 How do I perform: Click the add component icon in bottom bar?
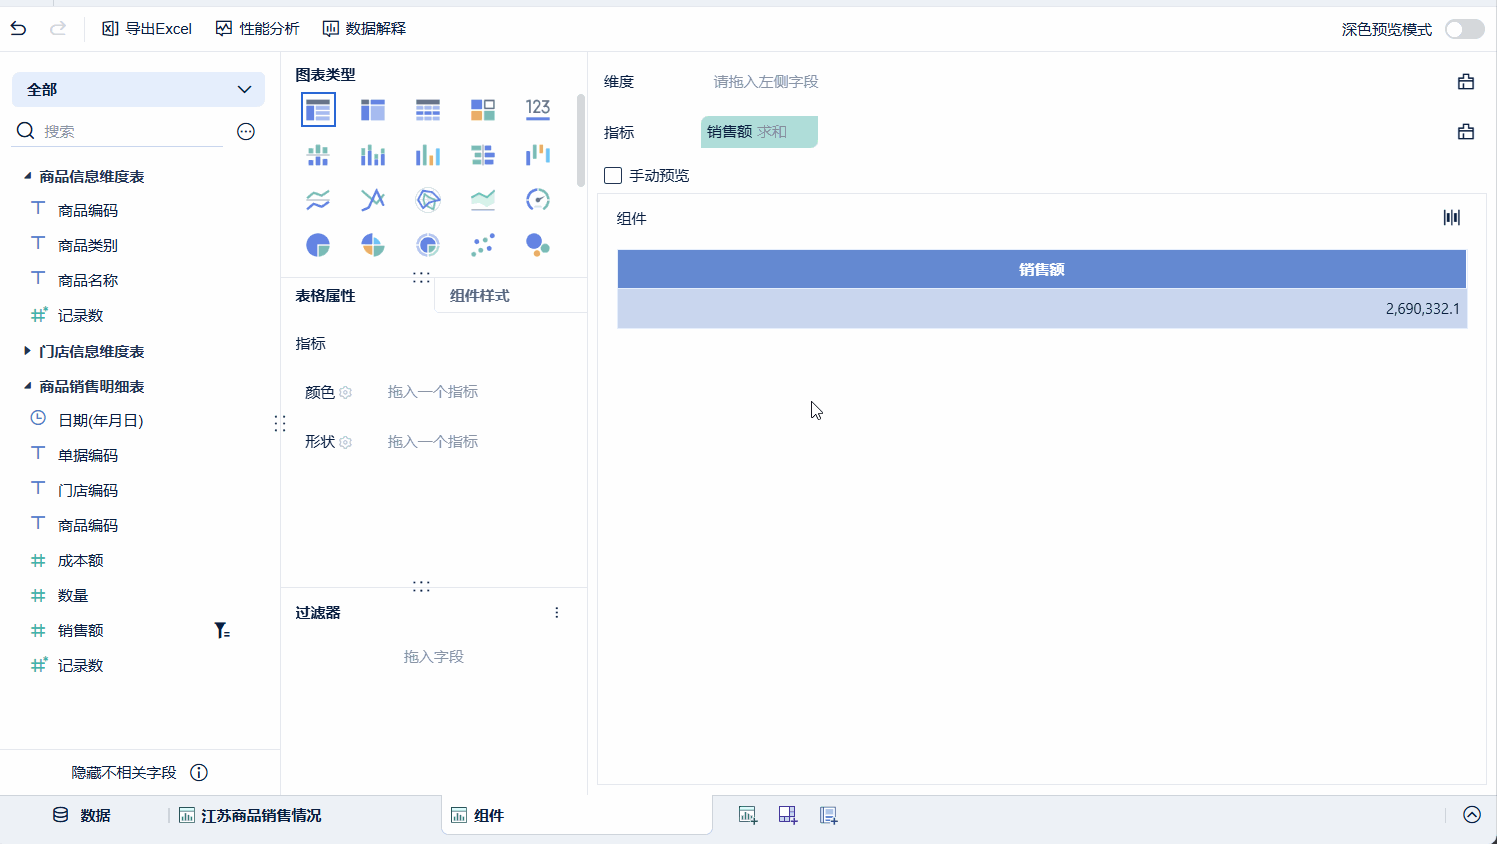point(748,815)
